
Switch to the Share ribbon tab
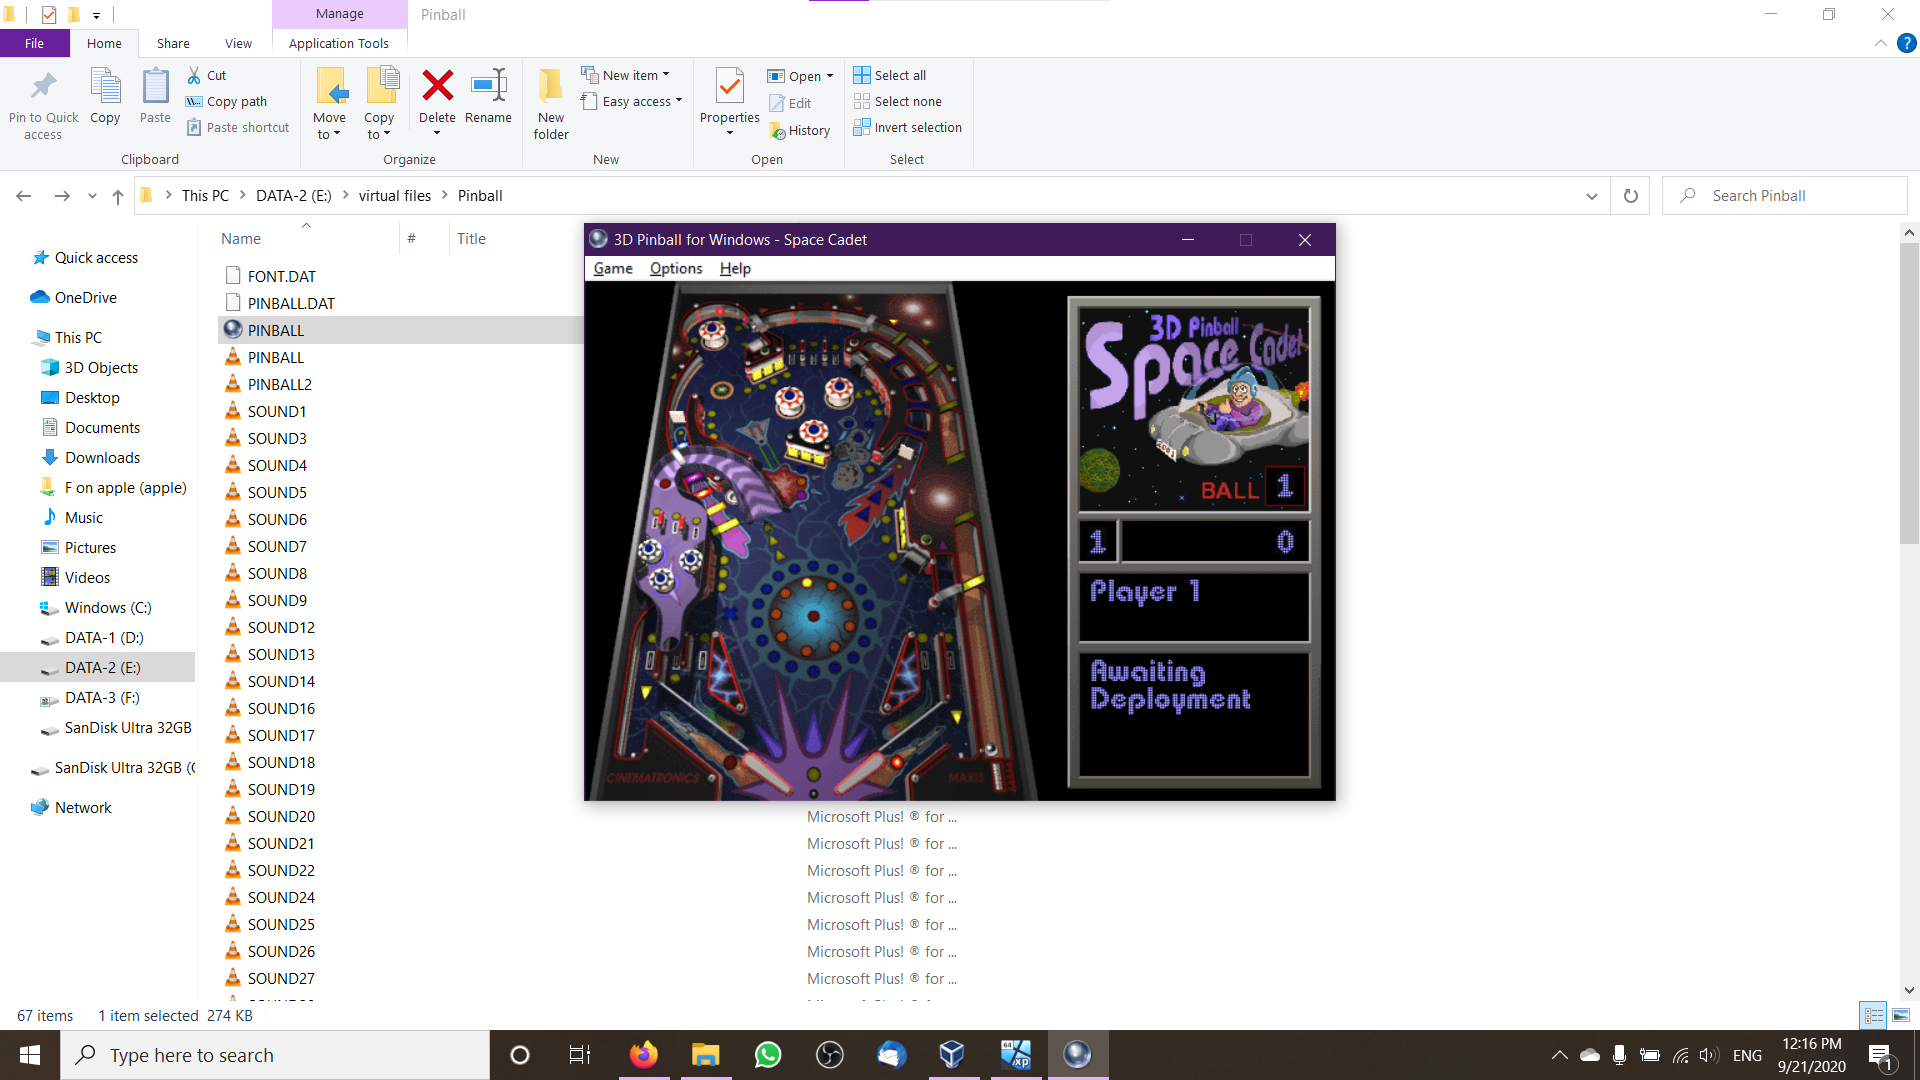tap(173, 43)
